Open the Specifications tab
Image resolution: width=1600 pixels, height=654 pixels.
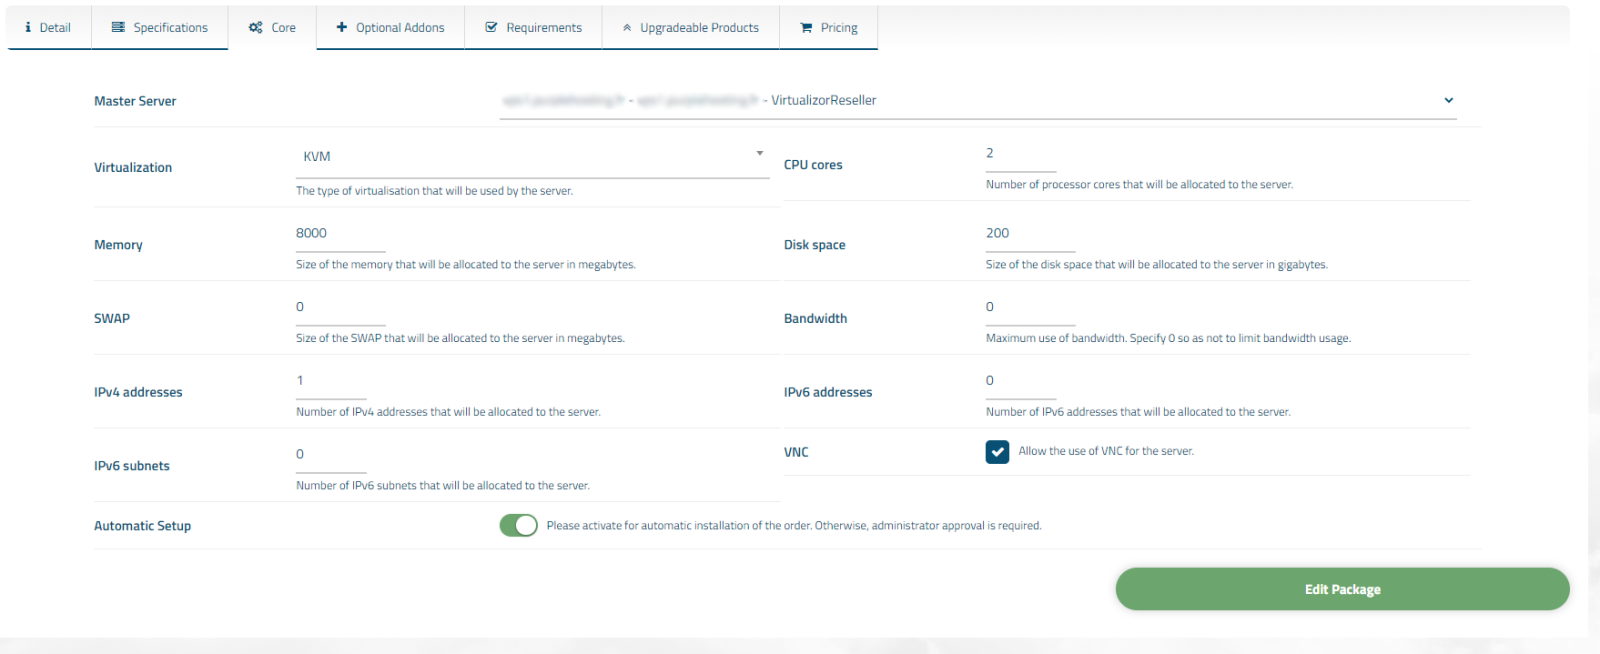[160, 28]
